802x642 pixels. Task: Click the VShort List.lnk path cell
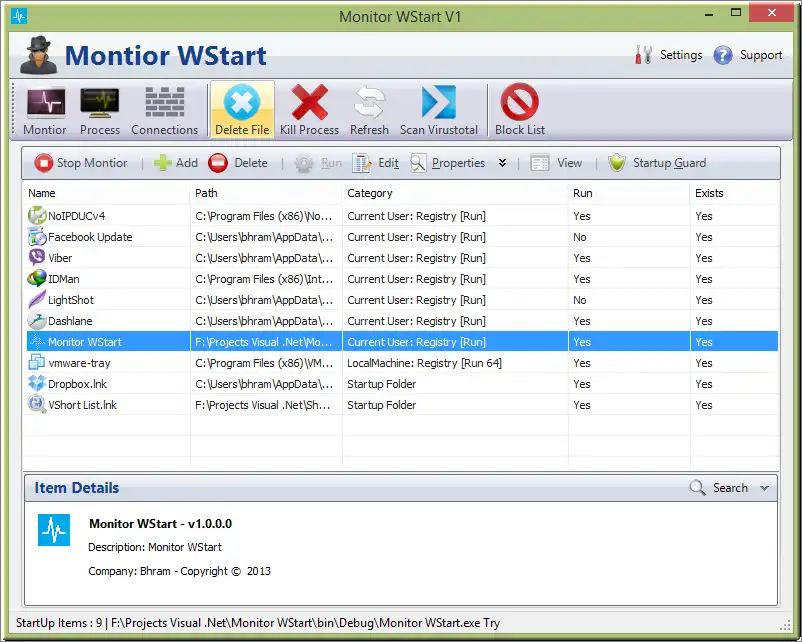pyautogui.click(x=263, y=405)
